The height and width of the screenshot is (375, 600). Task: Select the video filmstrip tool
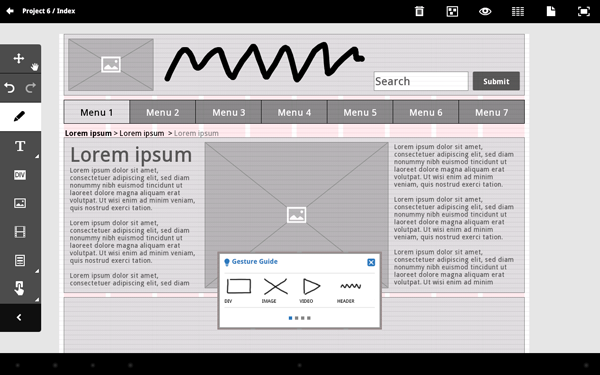tap(20, 232)
